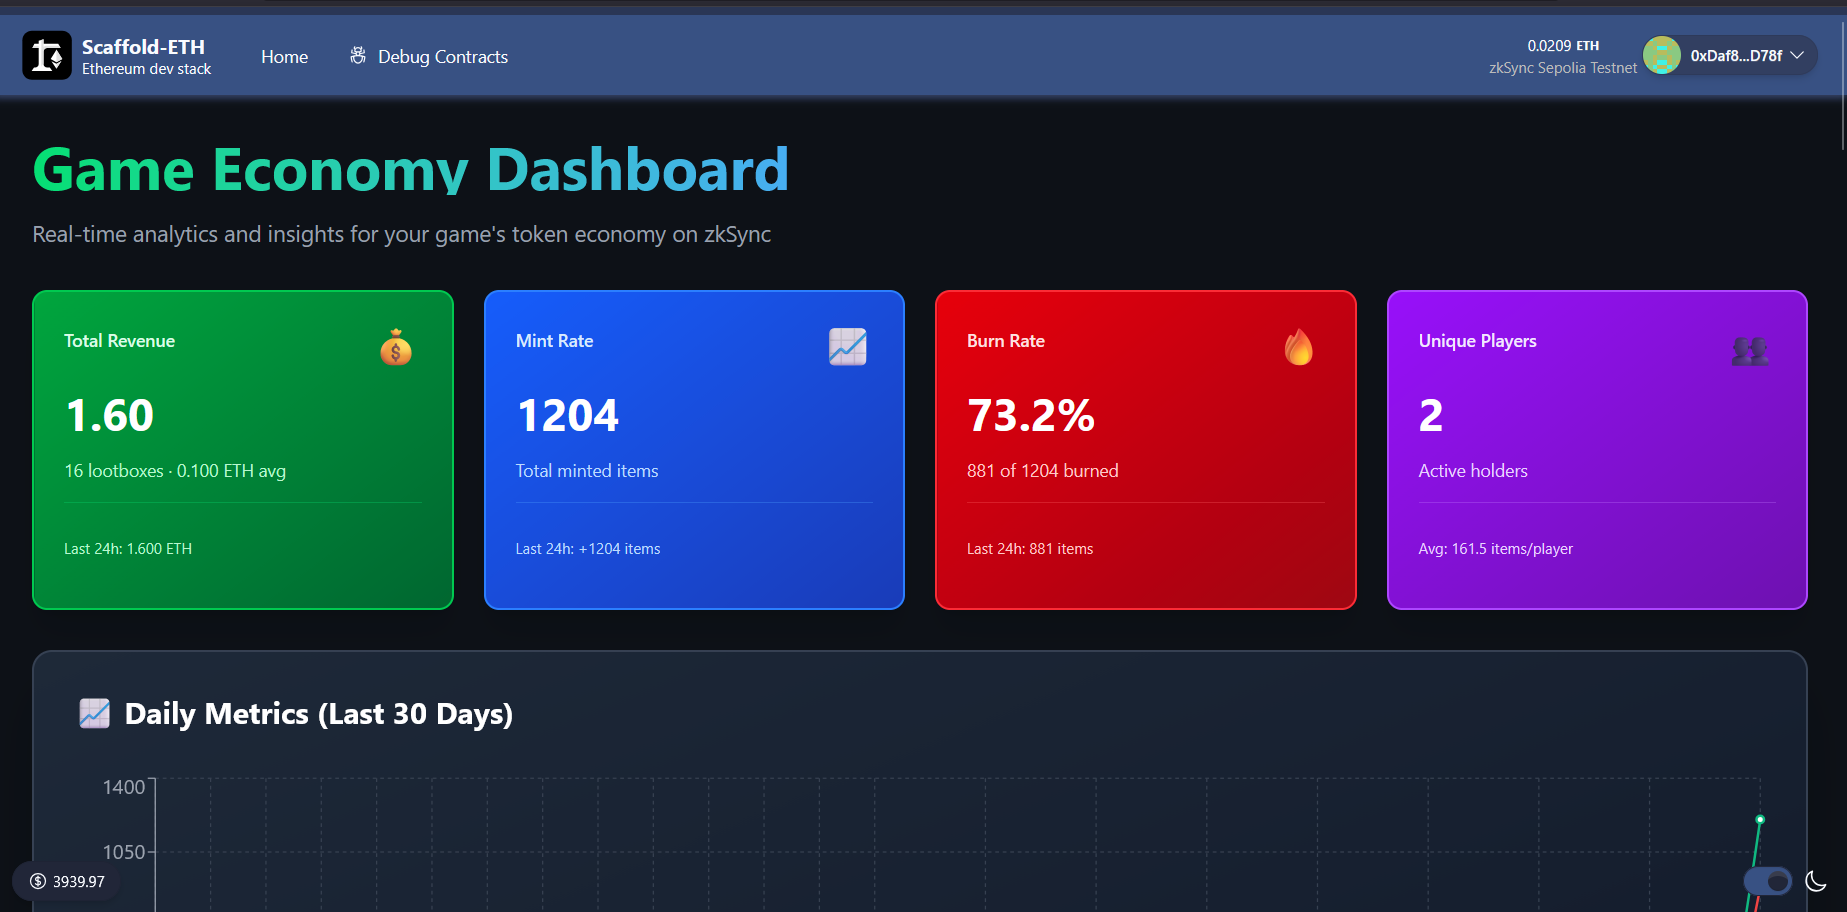Click the Unique Players value 2
This screenshot has width=1847, height=912.
[1431, 416]
